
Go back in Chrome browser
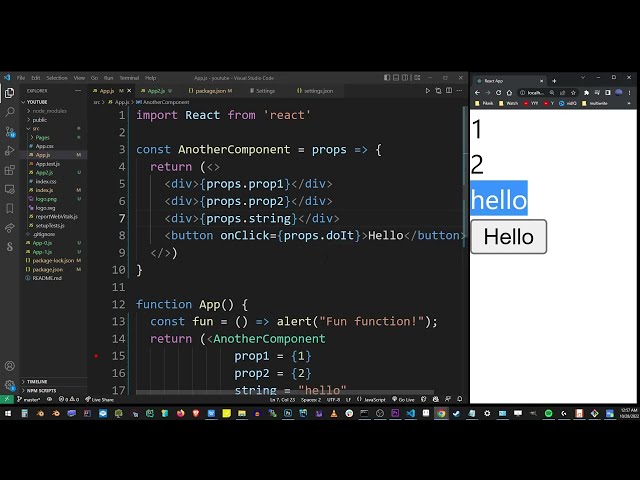click(x=477, y=93)
